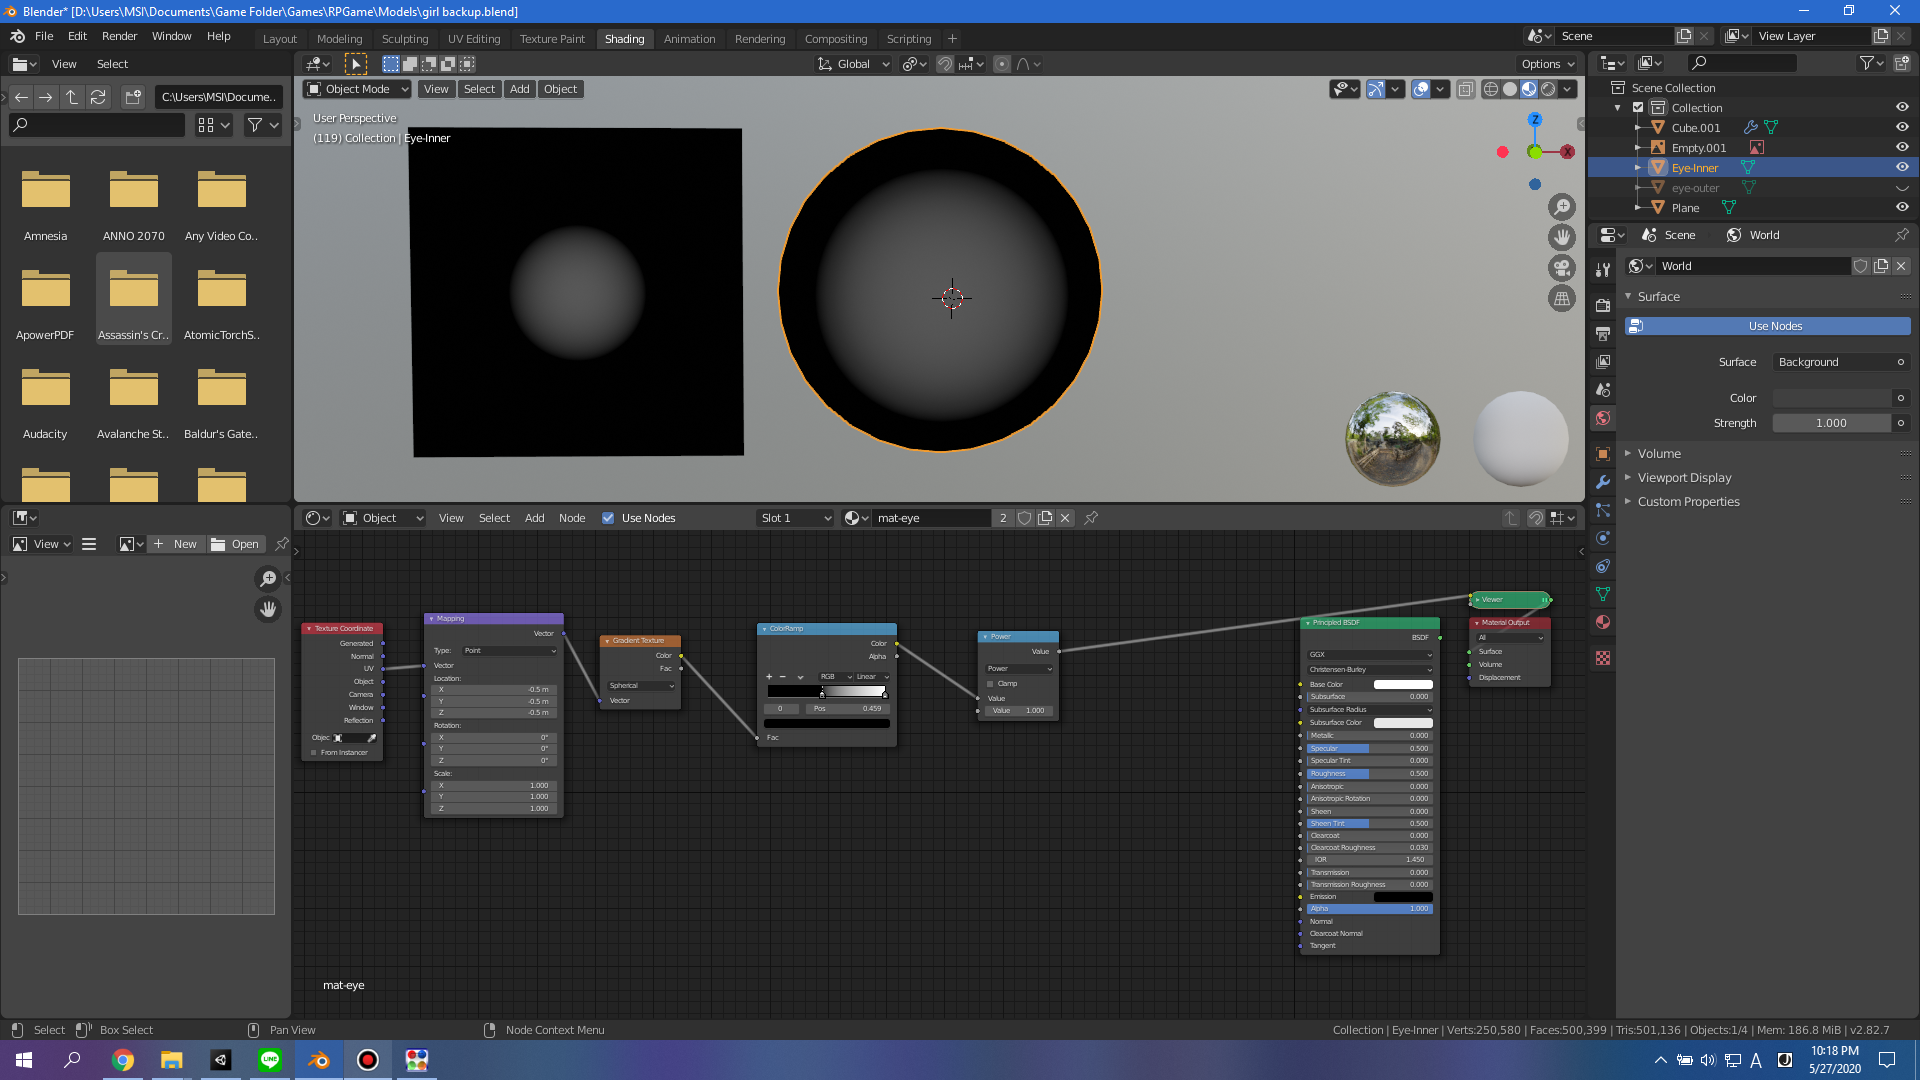Hide Plane with its eye icon

(x=1902, y=208)
